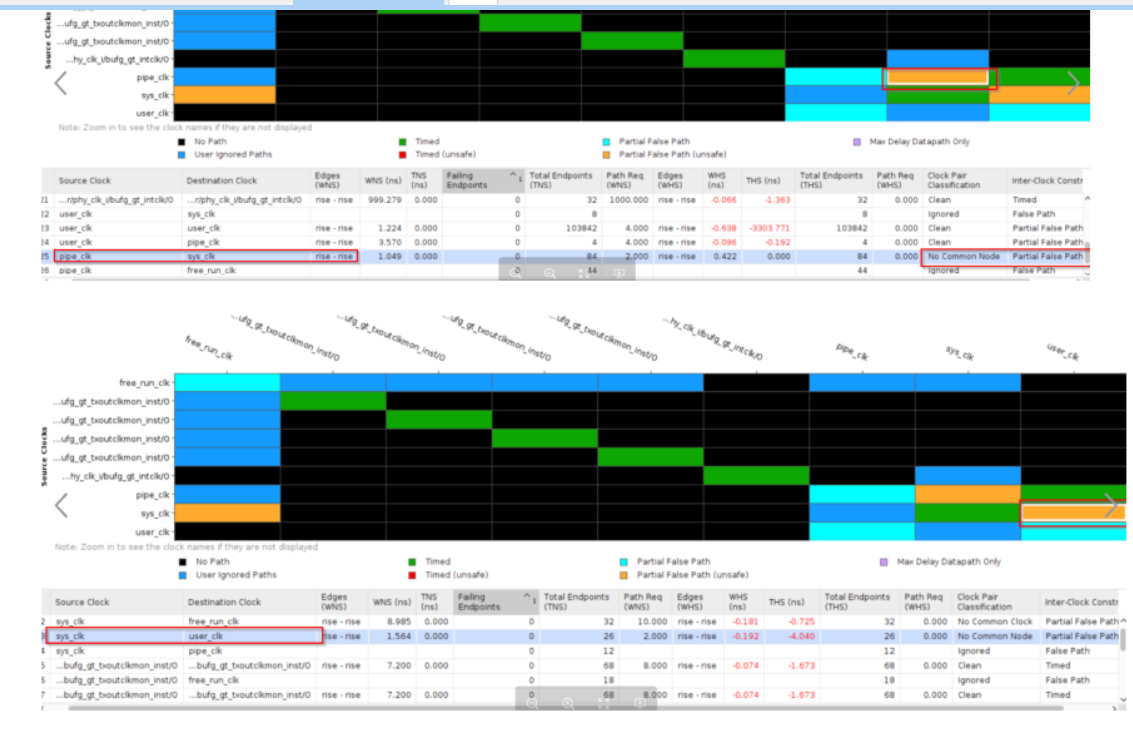This screenshot has width=1133, height=731.
Task: Click fullscreen arrows icon on lower image overlay
Action: [x=604, y=703]
